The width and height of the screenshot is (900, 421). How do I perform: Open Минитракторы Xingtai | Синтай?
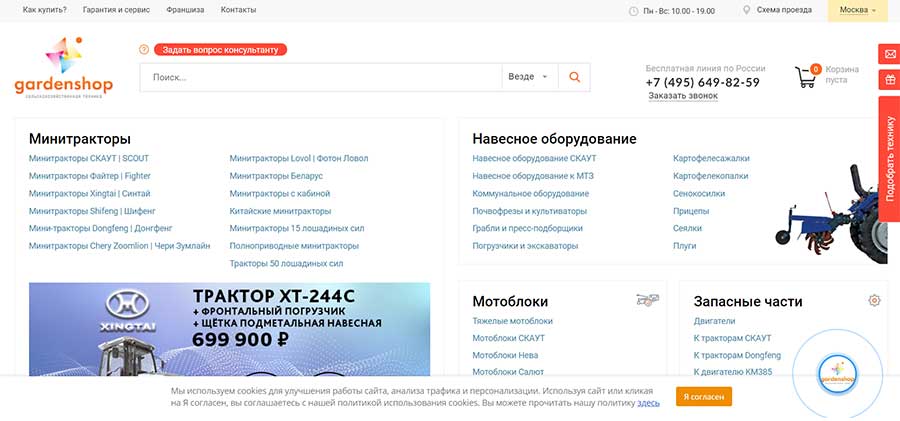pyautogui.click(x=90, y=194)
